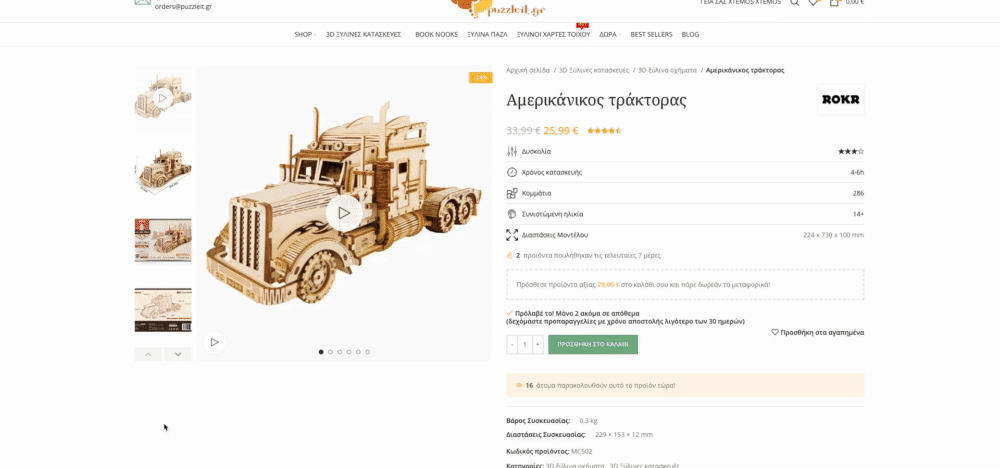Open the BOOK NOOKS menu item
The image size is (1000, 468).
[436, 34]
